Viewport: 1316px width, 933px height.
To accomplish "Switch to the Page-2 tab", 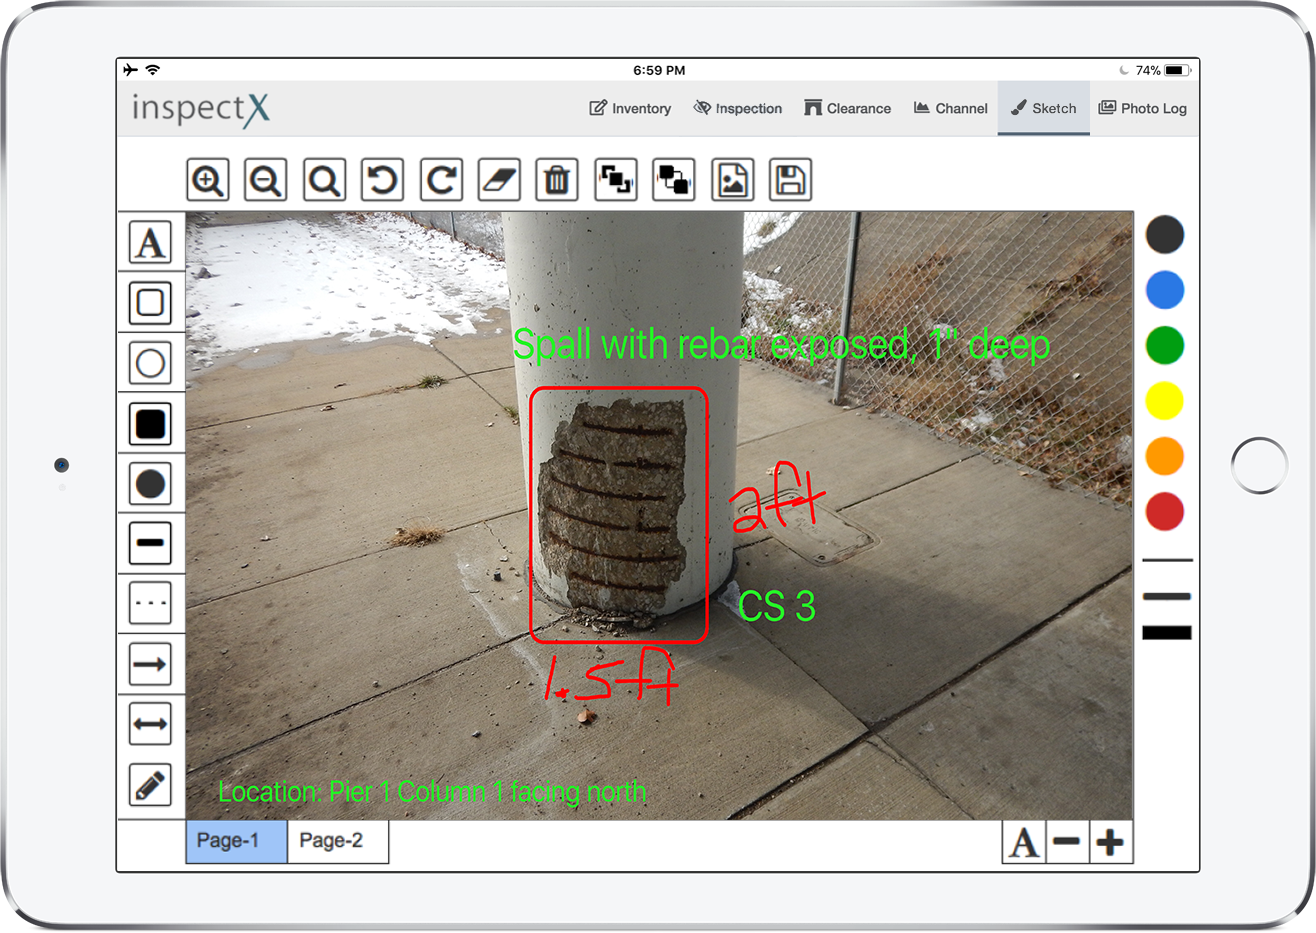I will pos(338,841).
